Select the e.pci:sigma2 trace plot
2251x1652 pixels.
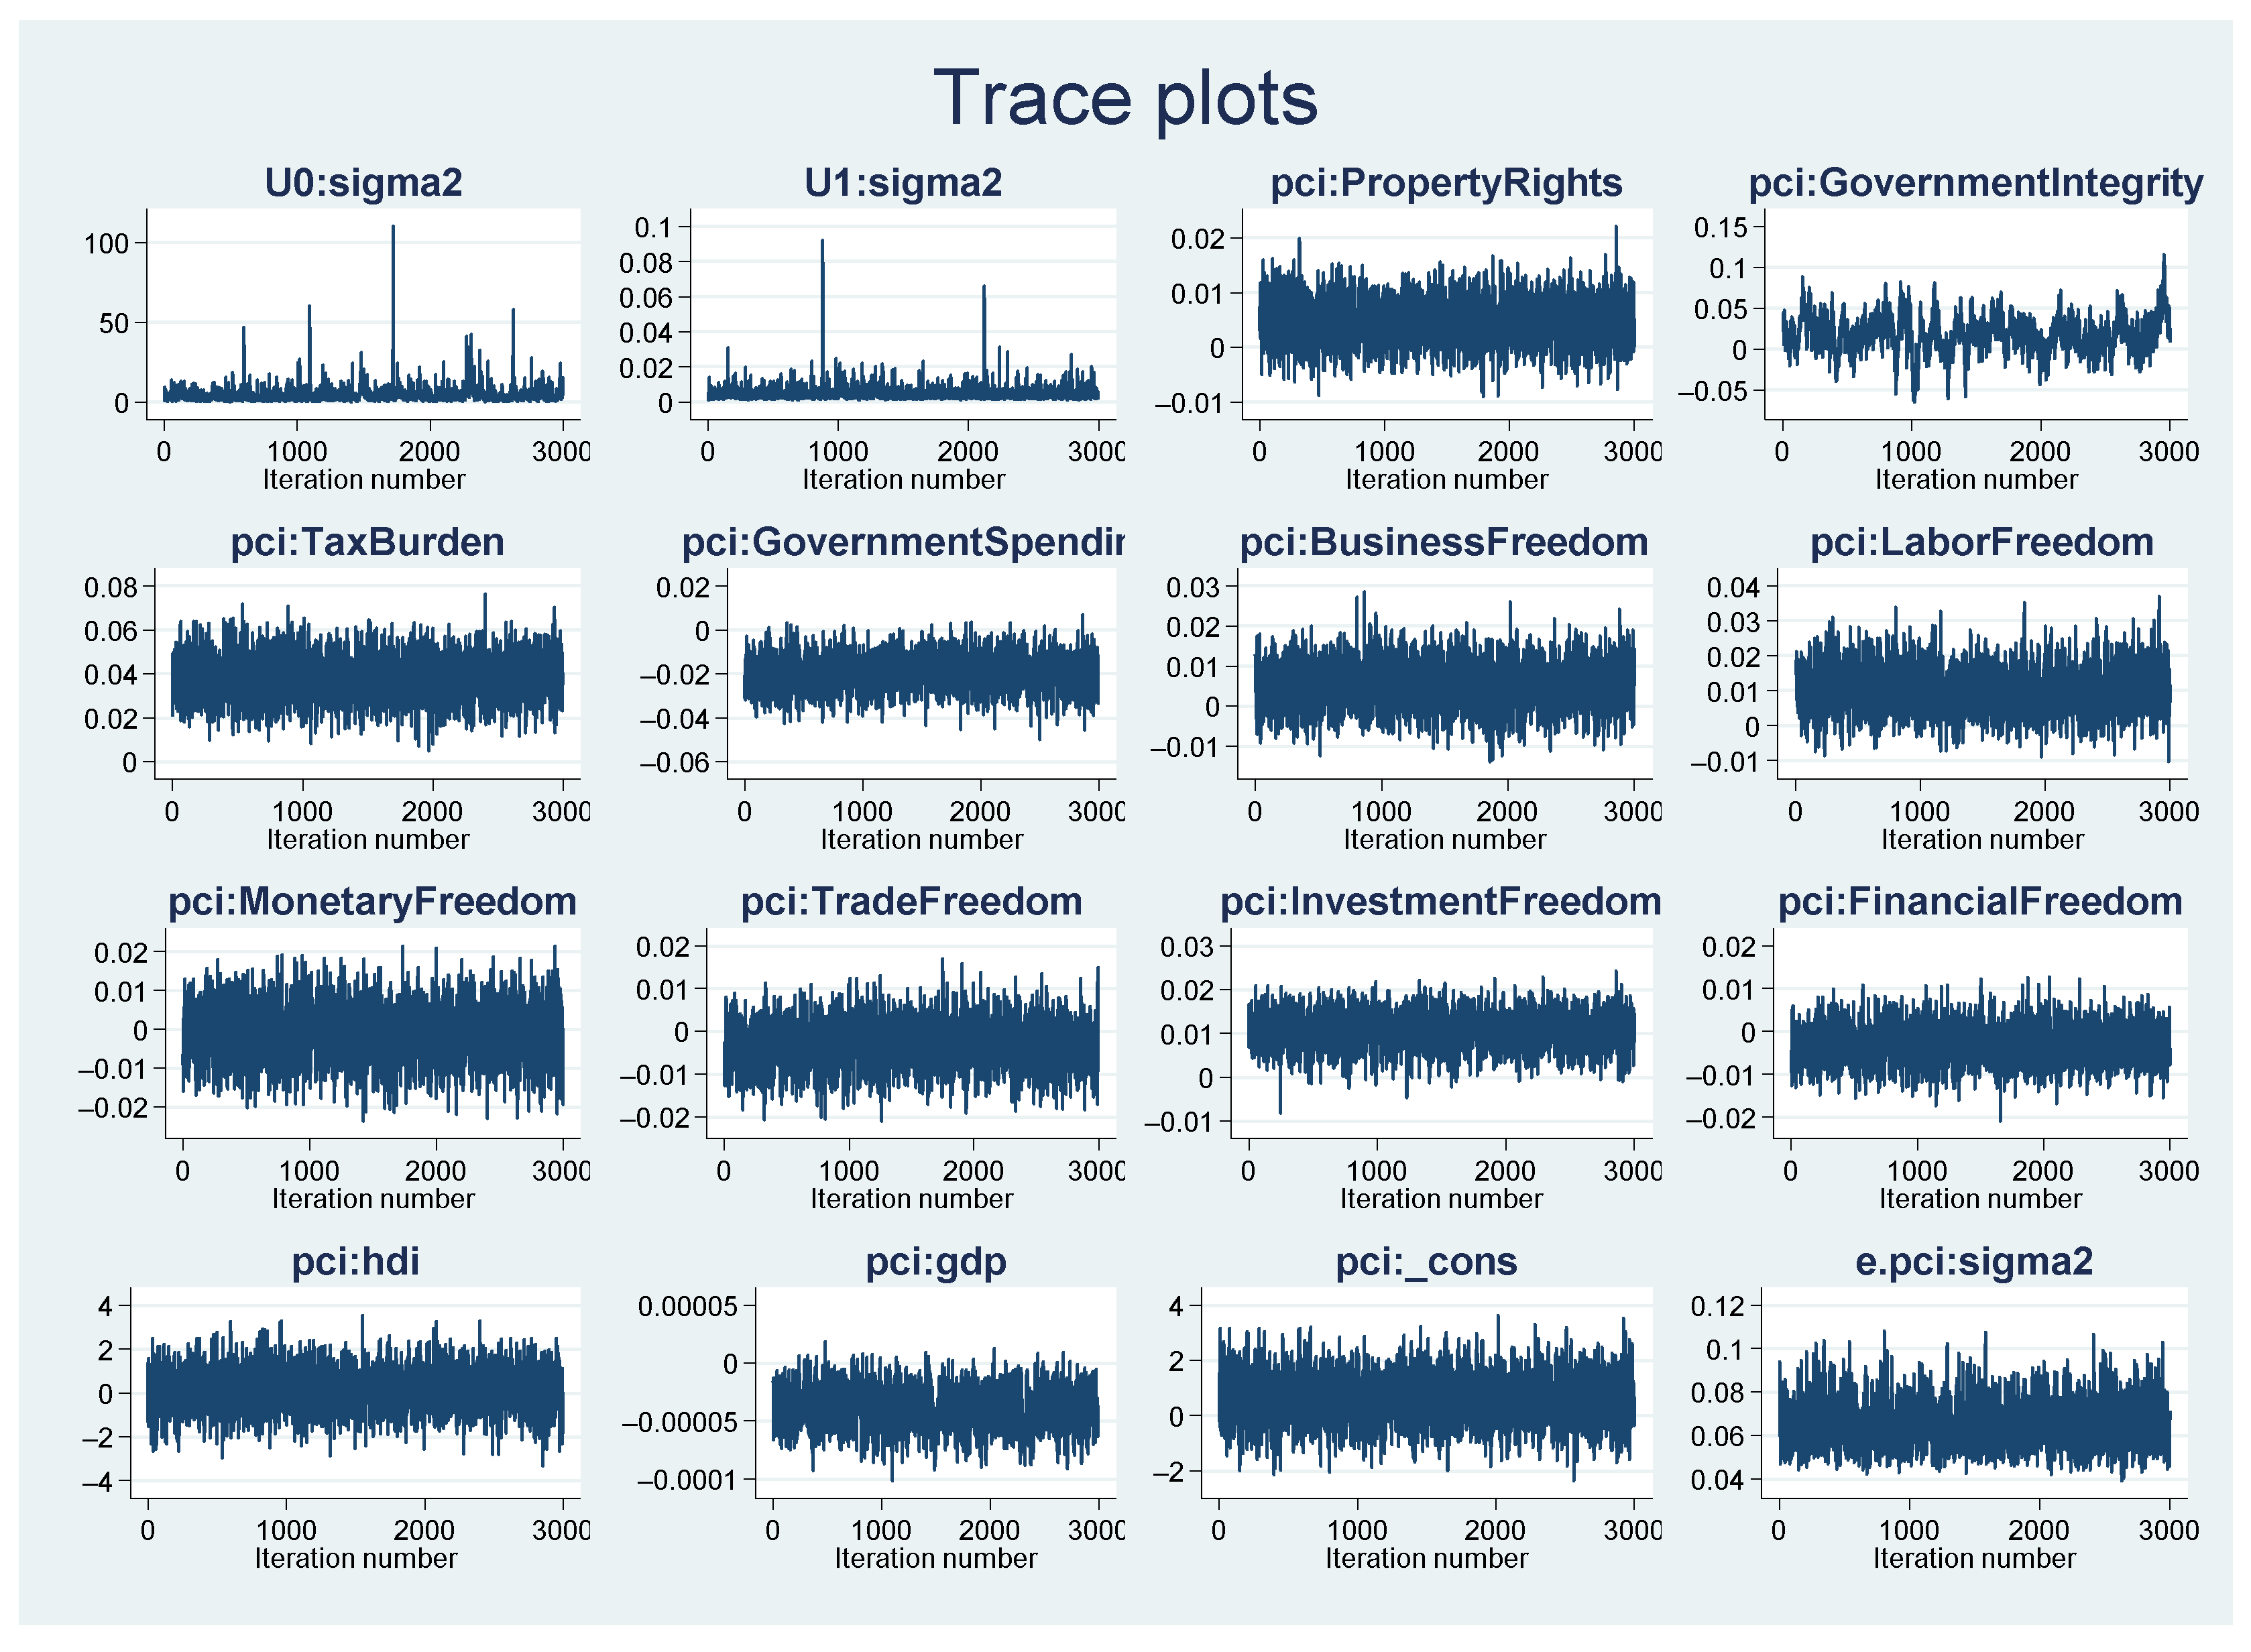point(1974,1392)
